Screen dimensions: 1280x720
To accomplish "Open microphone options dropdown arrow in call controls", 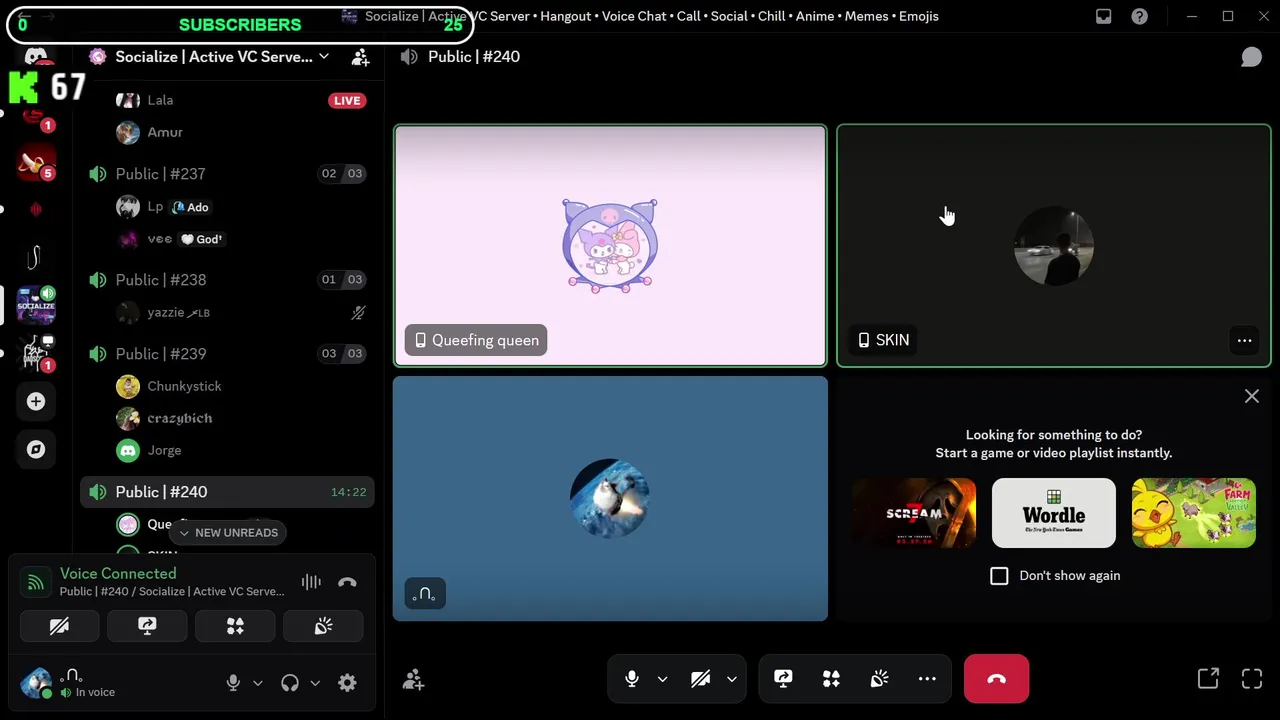I will pyautogui.click(x=662, y=679).
